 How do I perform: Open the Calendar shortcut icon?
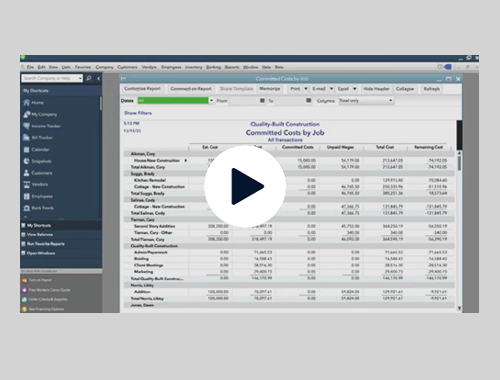pos(26,149)
